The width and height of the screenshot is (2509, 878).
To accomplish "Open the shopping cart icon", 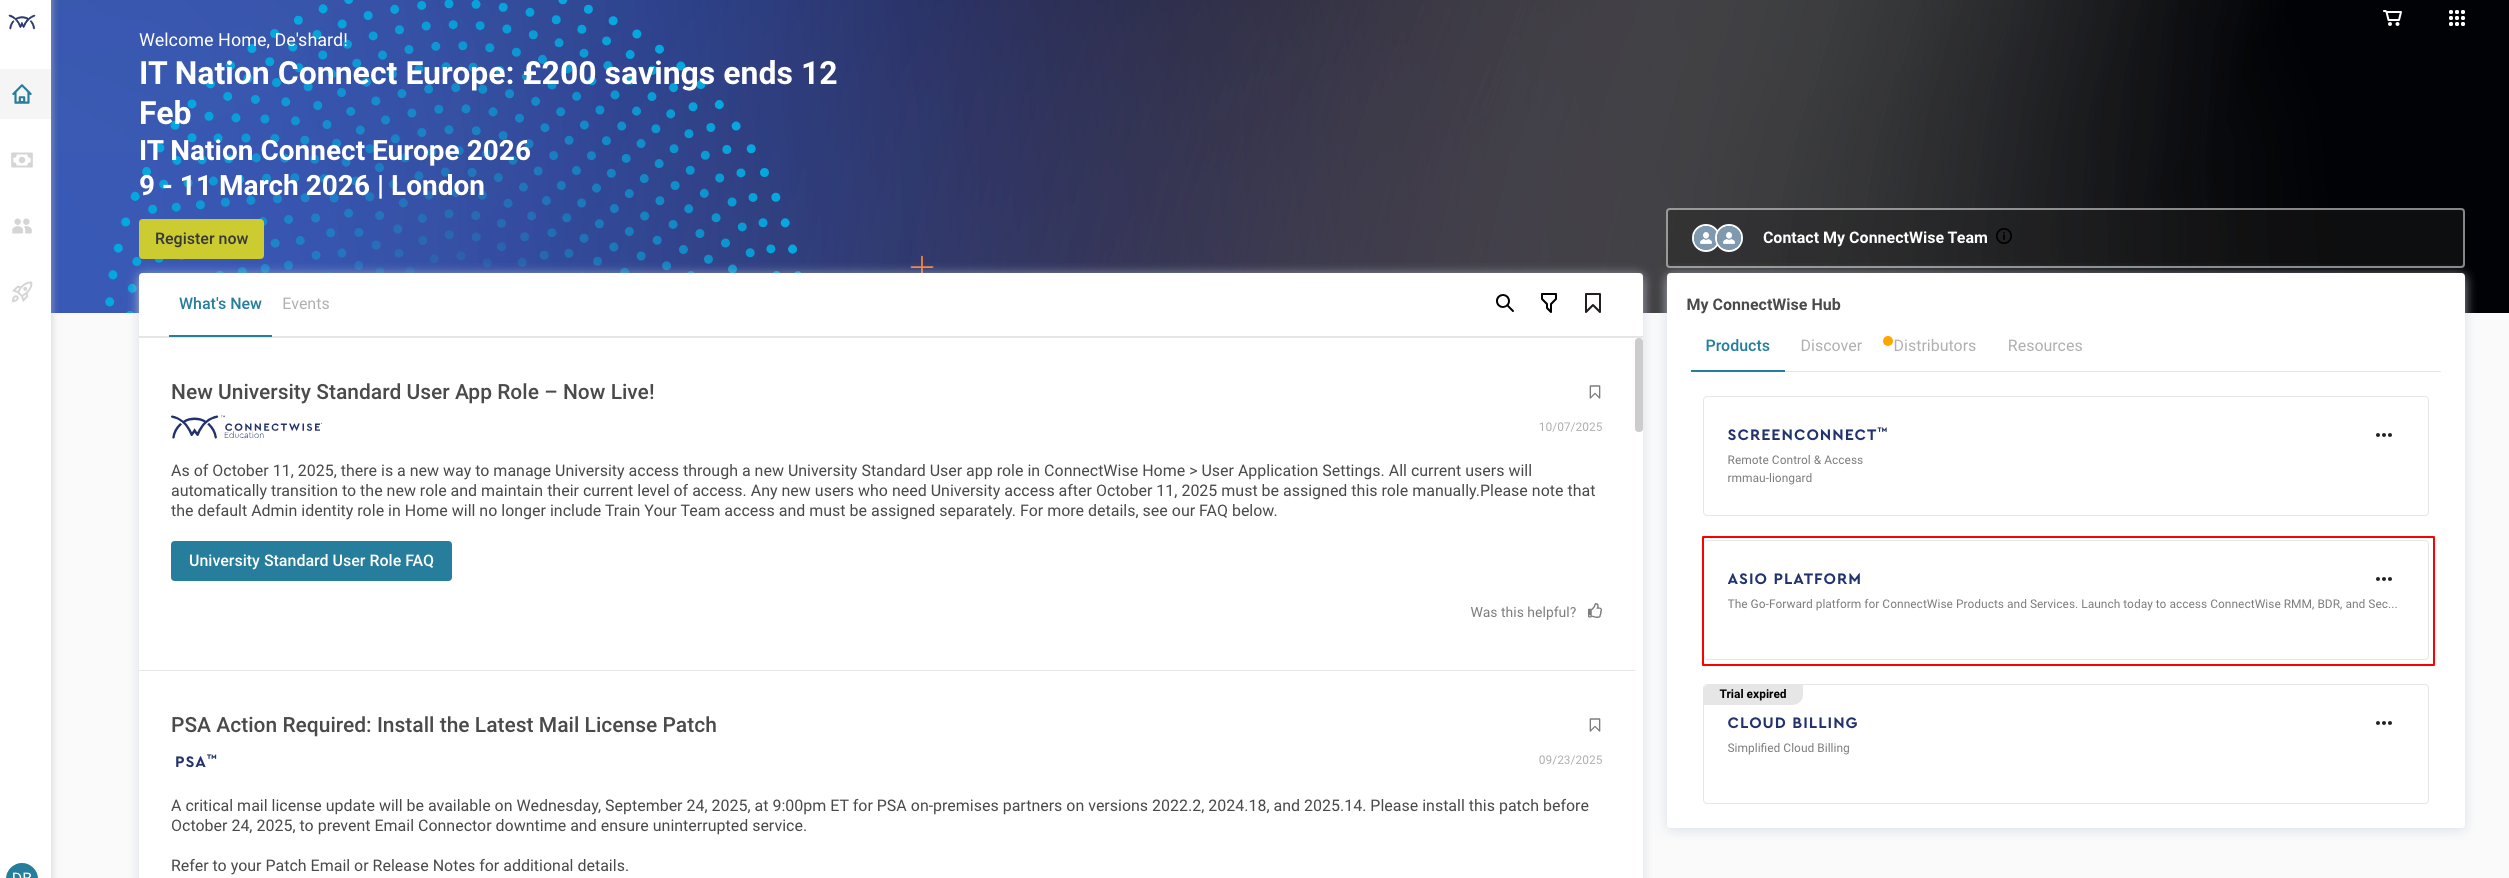I will [2392, 18].
